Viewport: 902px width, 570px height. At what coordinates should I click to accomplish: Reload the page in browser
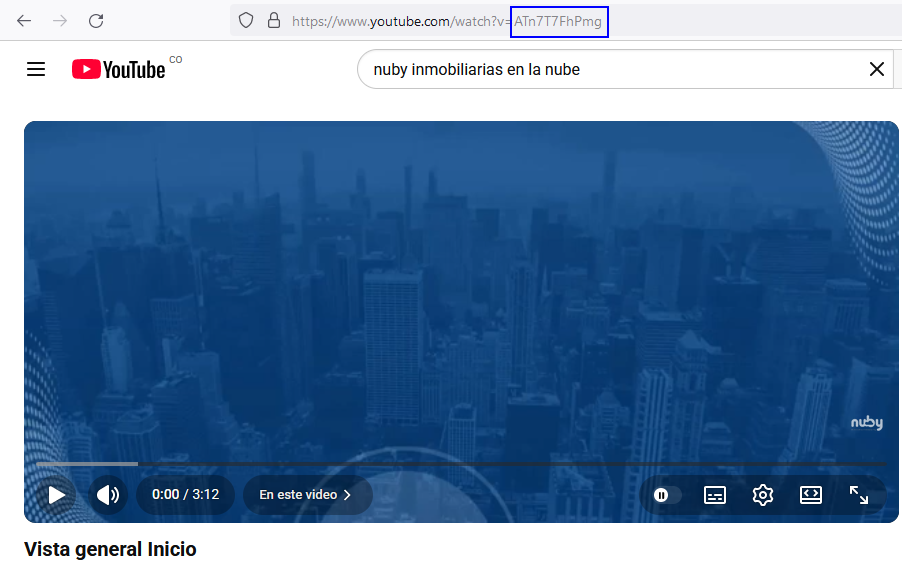tap(96, 20)
